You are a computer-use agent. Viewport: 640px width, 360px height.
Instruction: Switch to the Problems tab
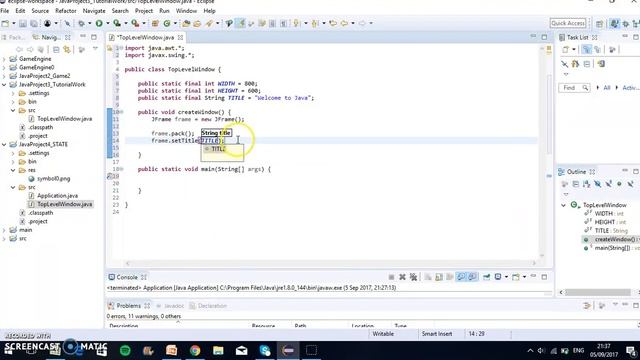pos(129,306)
